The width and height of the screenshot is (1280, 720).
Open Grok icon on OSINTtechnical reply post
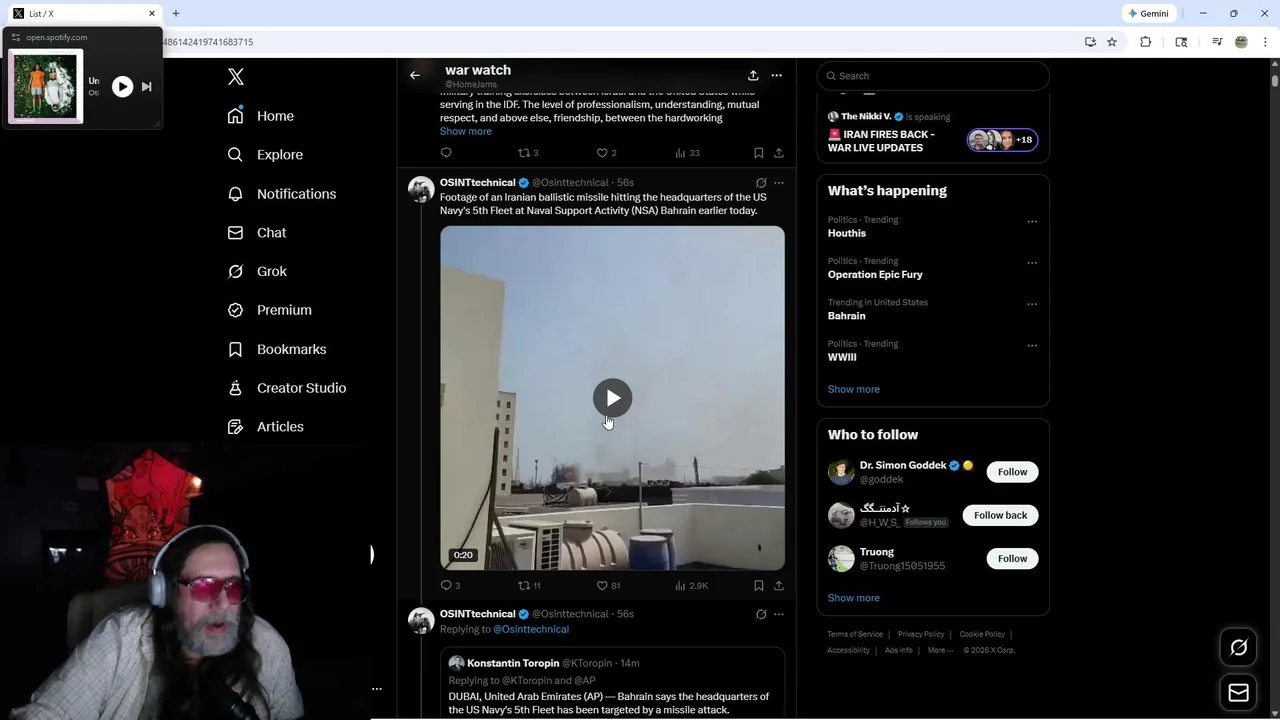(x=761, y=614)
